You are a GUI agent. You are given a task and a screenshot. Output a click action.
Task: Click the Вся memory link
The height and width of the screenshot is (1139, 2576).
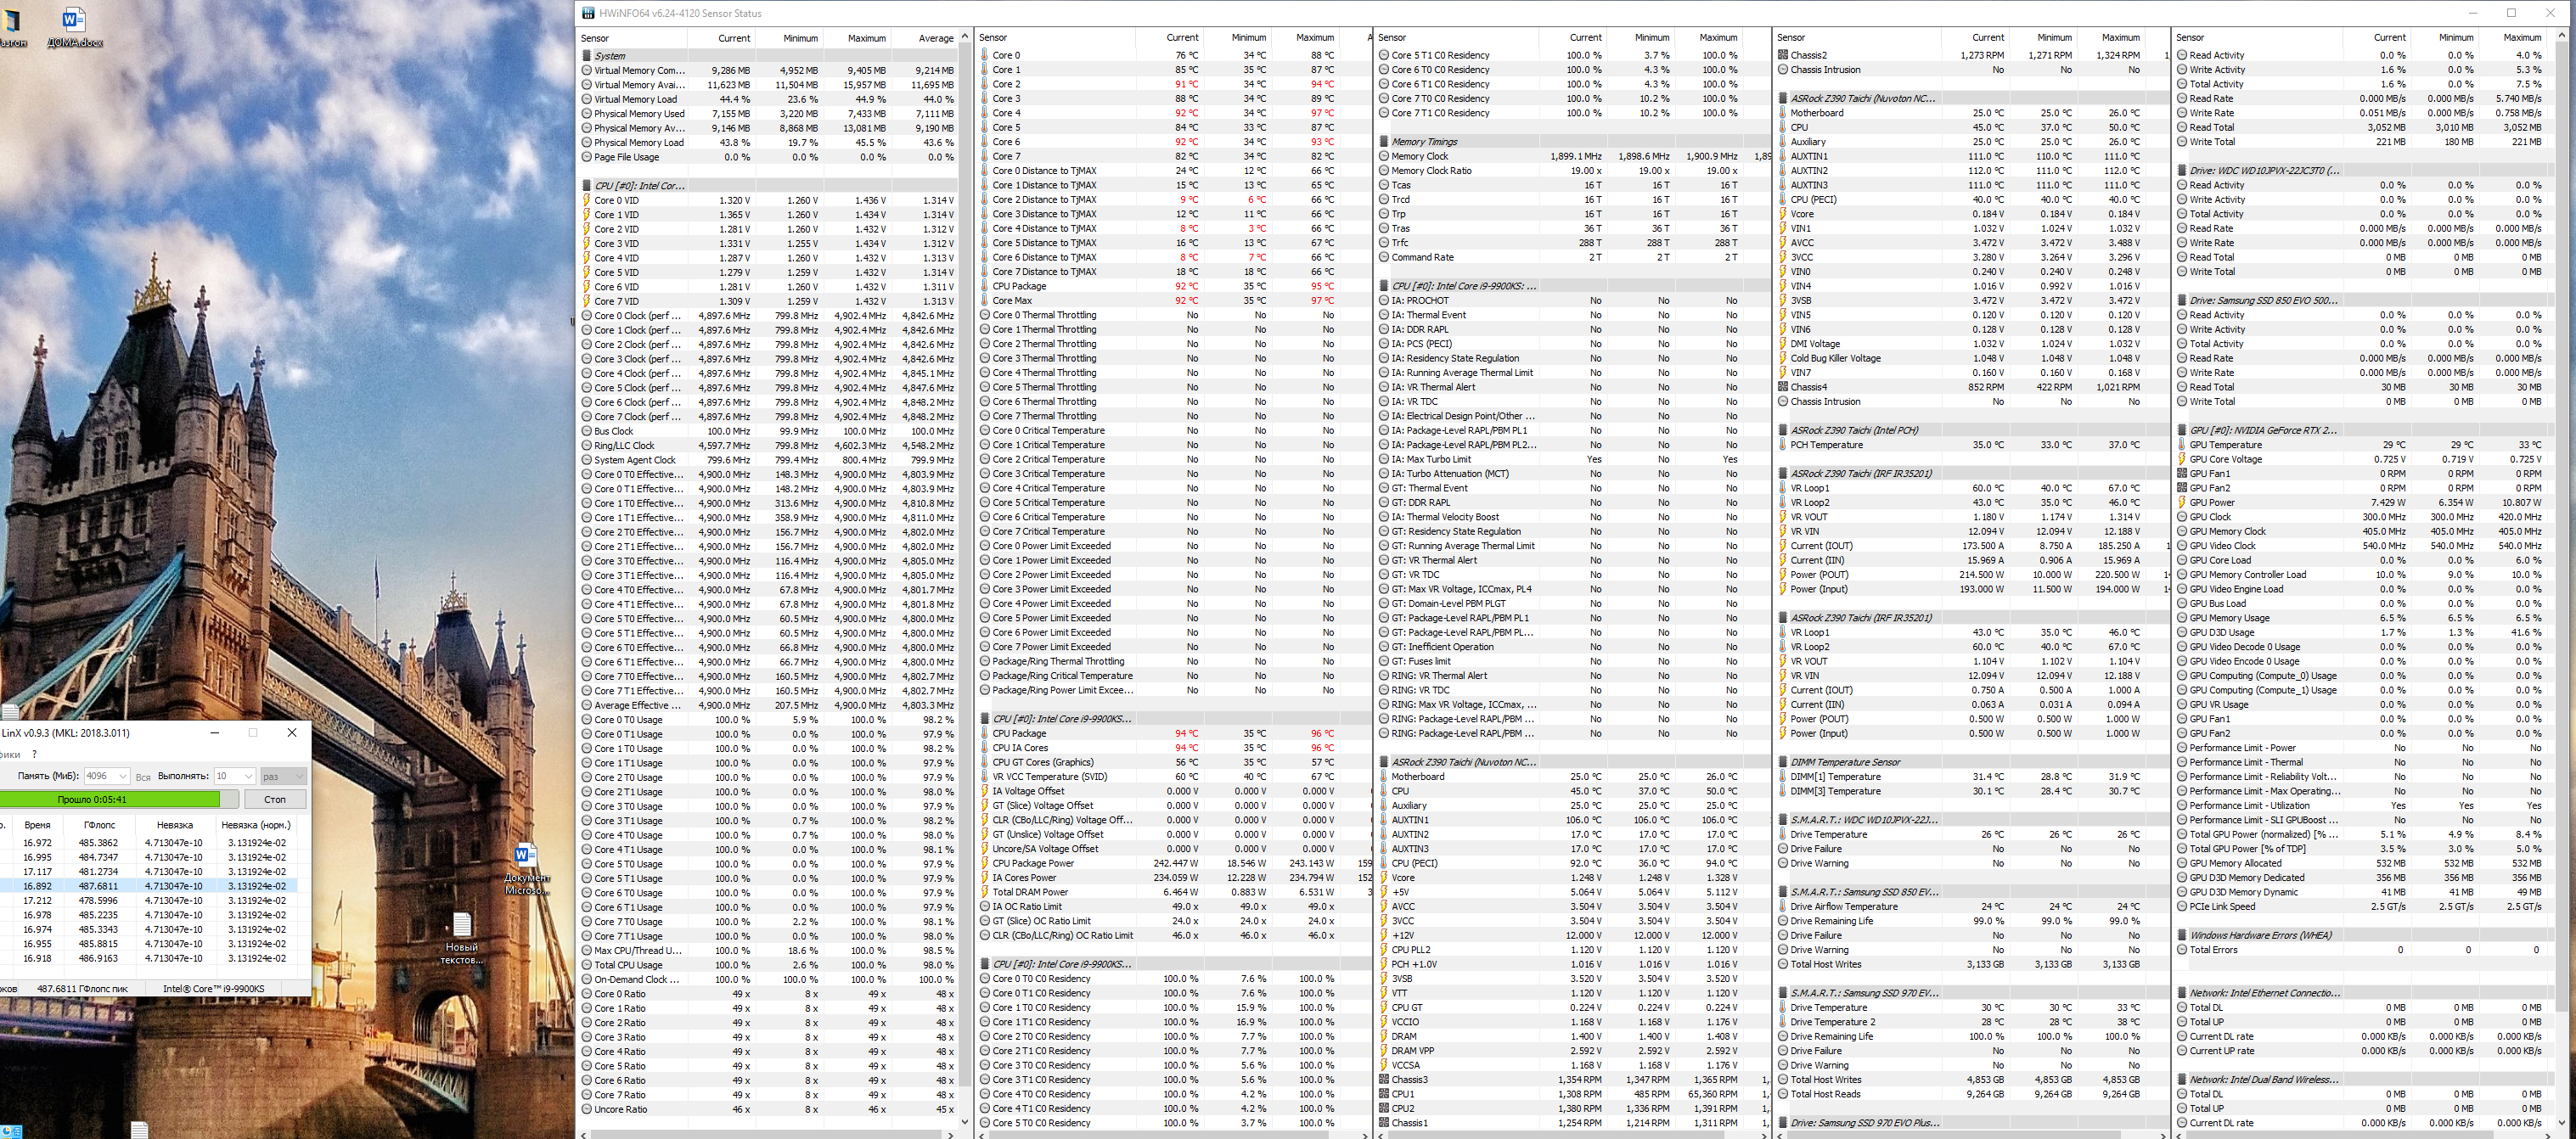click(143, 777)
